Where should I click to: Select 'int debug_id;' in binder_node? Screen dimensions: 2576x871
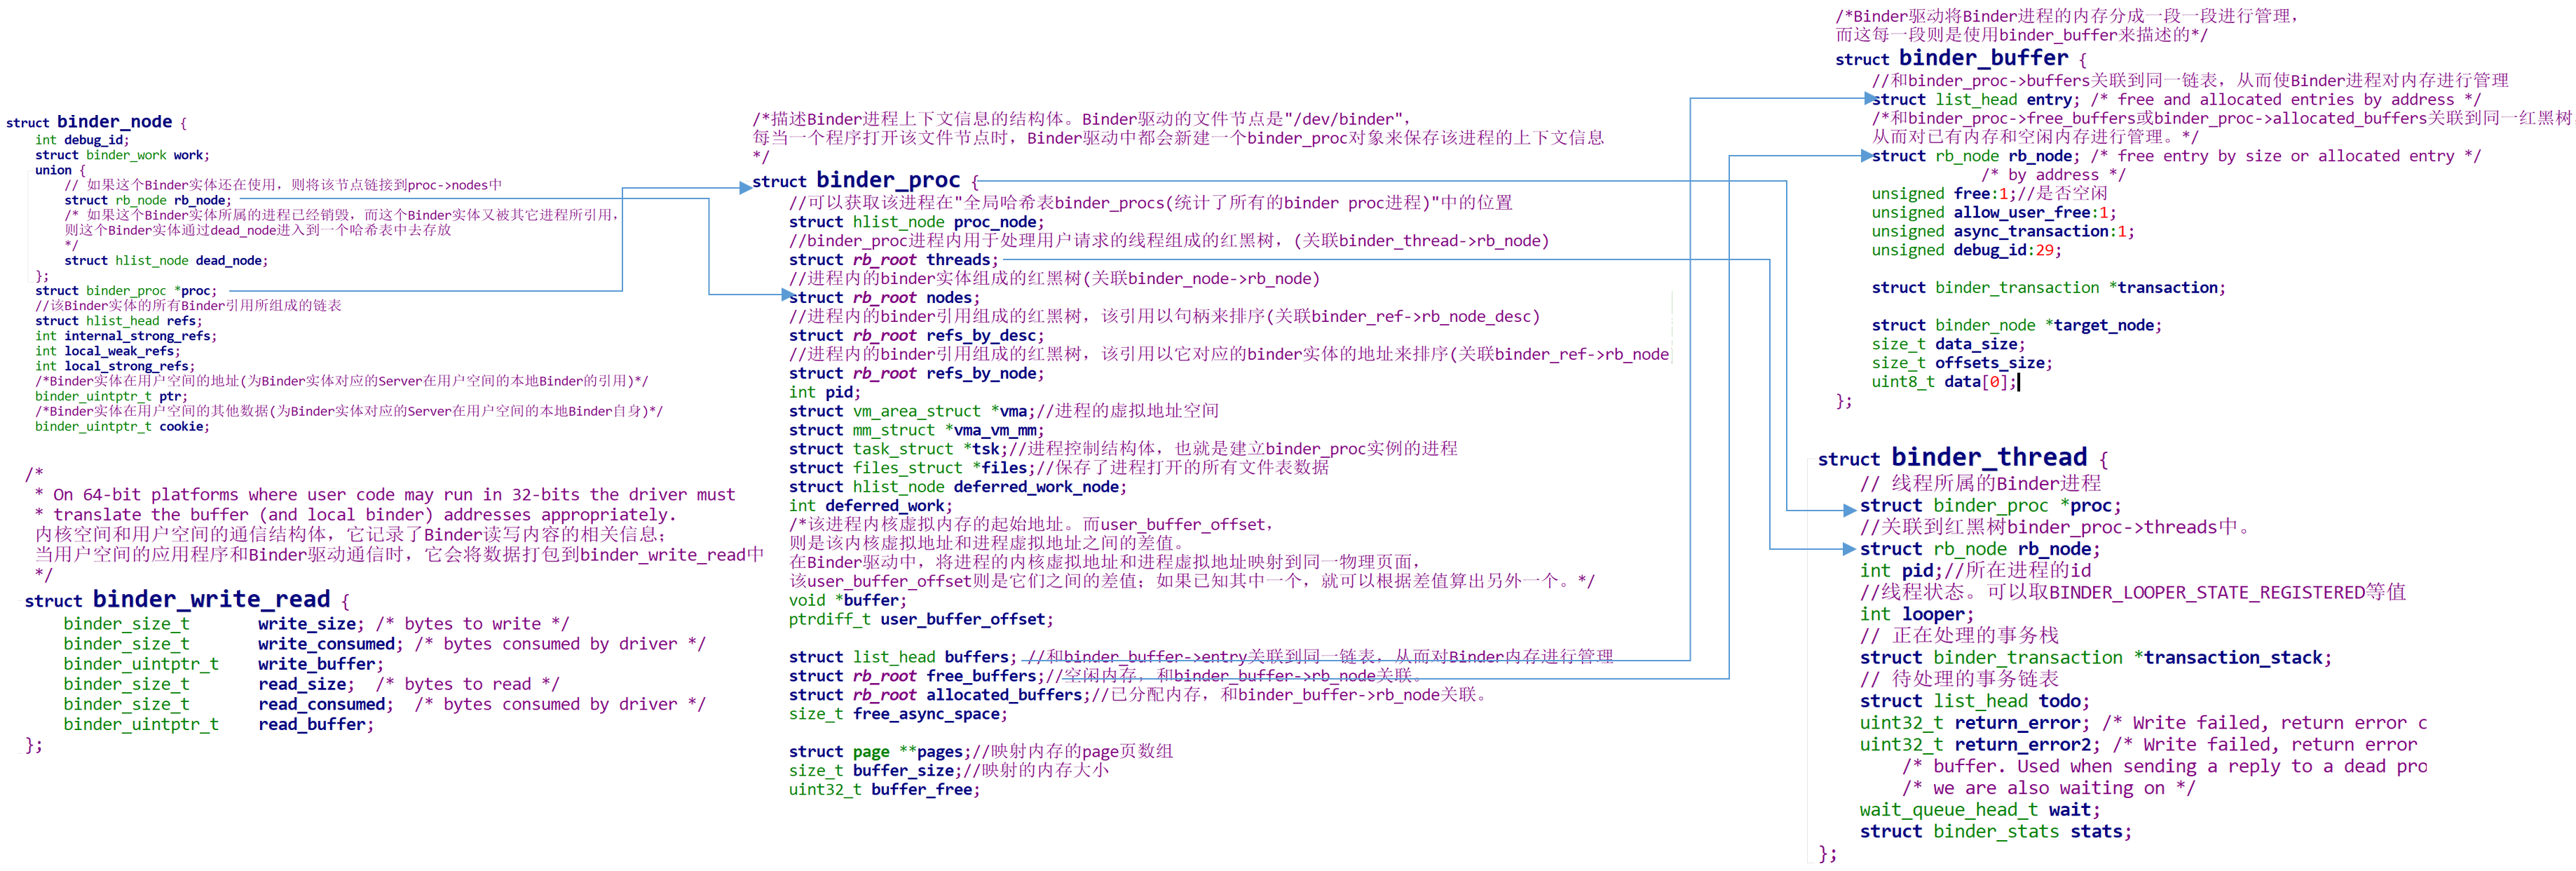coord(82,140)
